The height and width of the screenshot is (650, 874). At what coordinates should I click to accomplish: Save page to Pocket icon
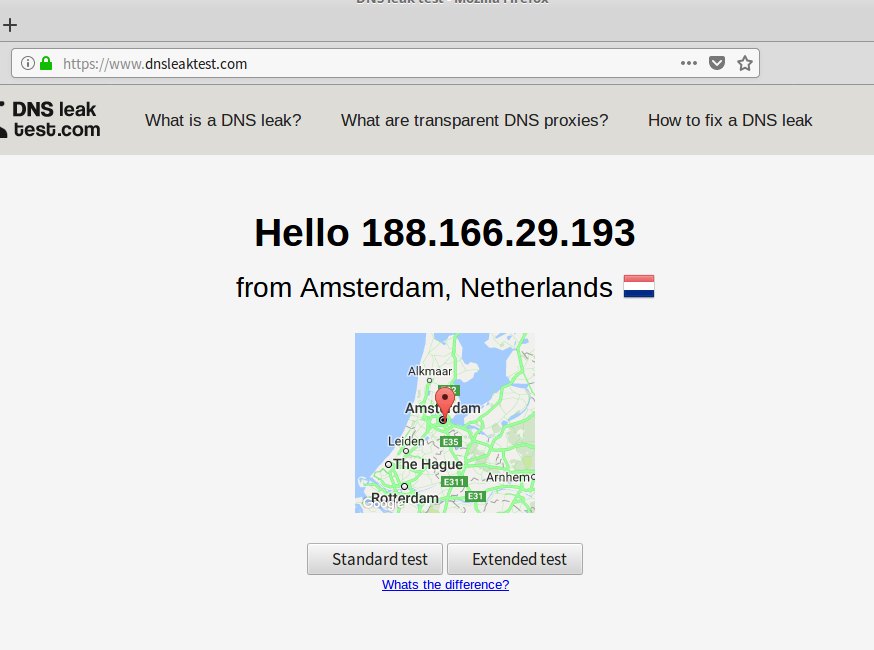coord(716,63)
